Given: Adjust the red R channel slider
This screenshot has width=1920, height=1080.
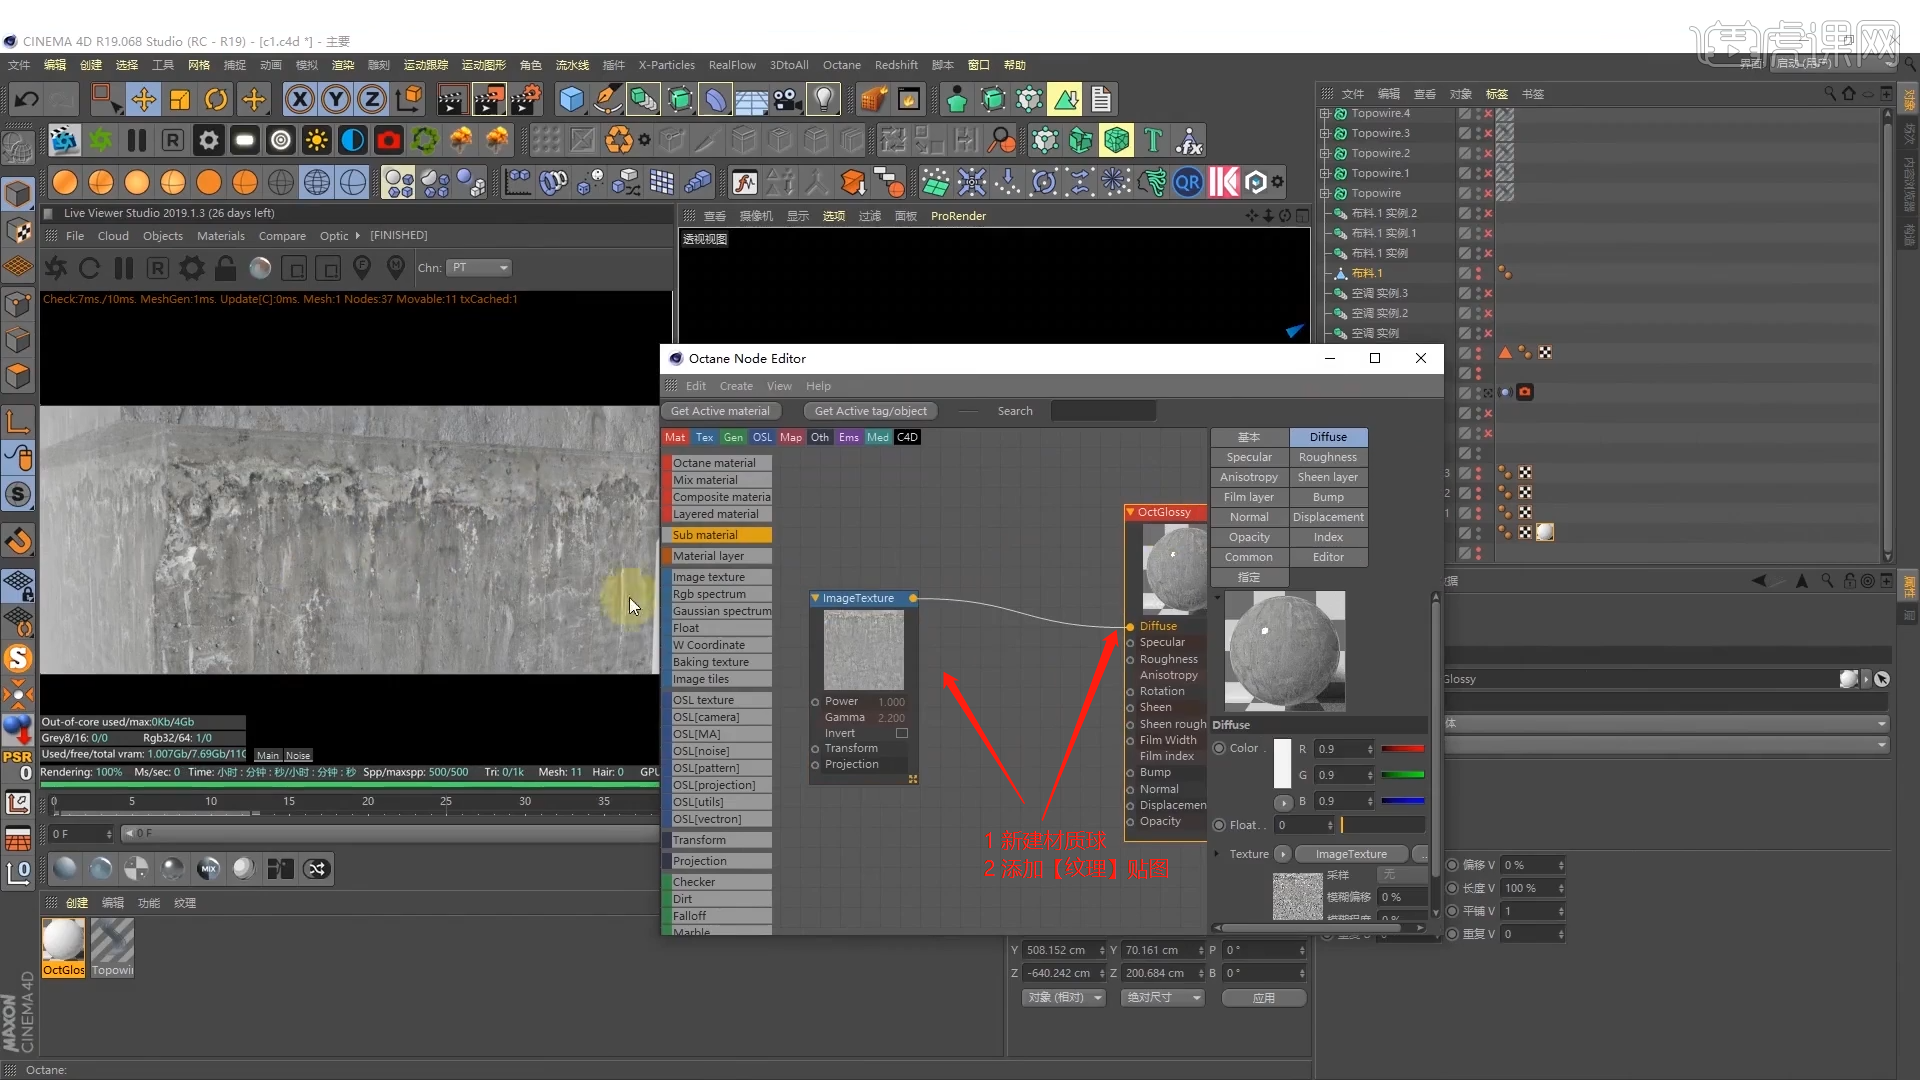Looking at the screenshot, I should (1403, 748).
